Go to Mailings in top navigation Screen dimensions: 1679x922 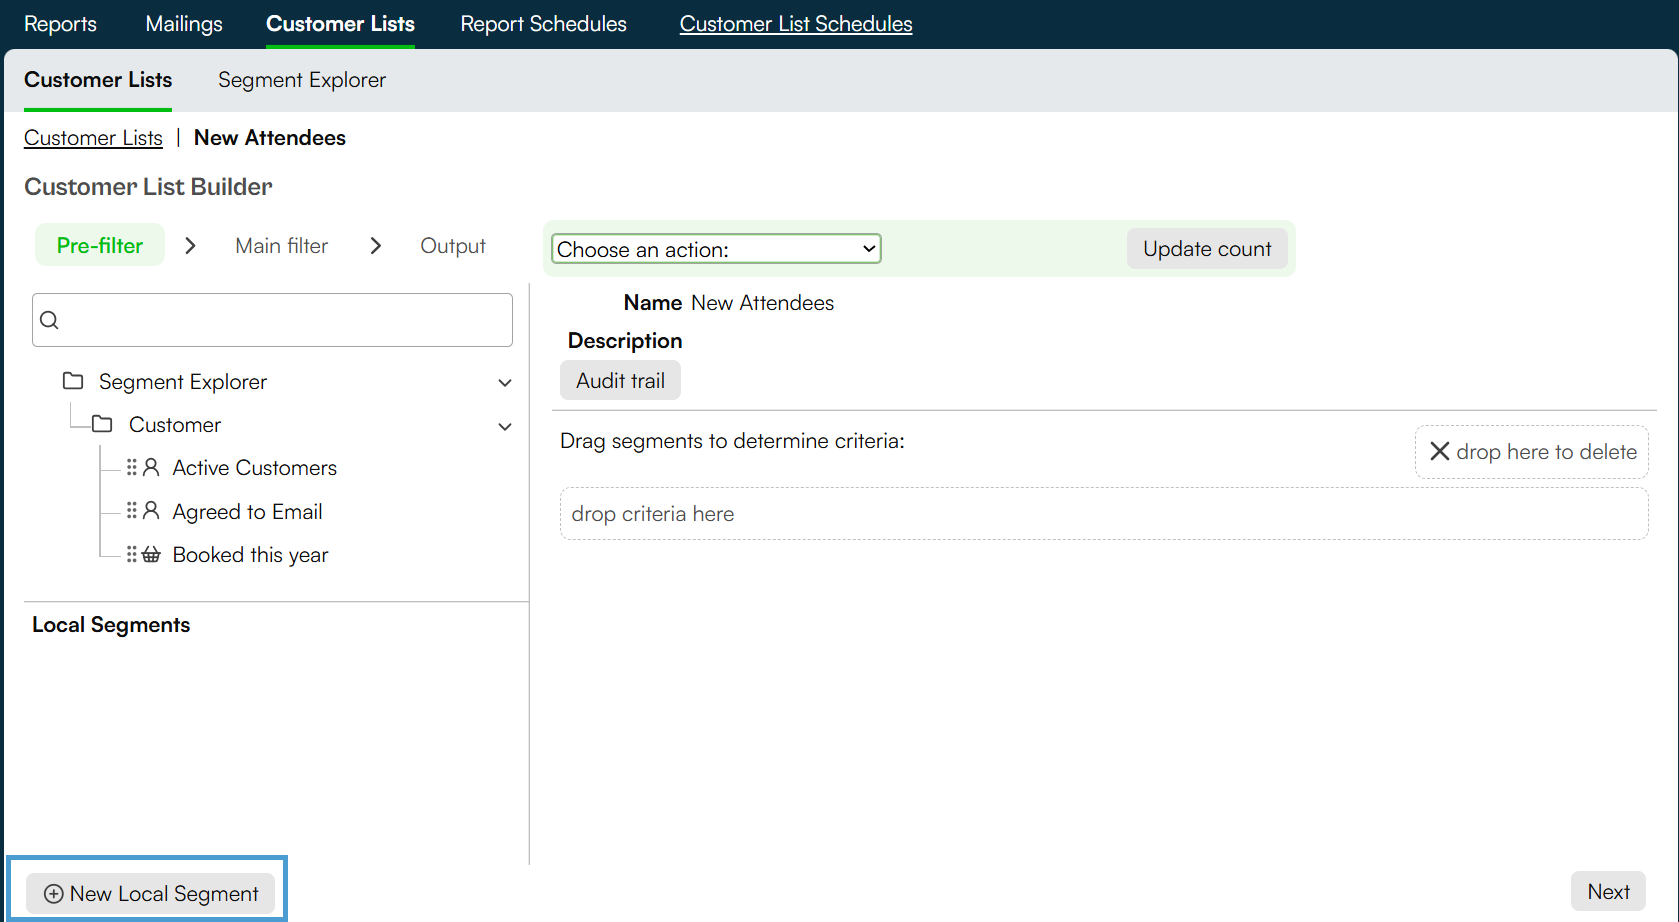coord(184,24)
